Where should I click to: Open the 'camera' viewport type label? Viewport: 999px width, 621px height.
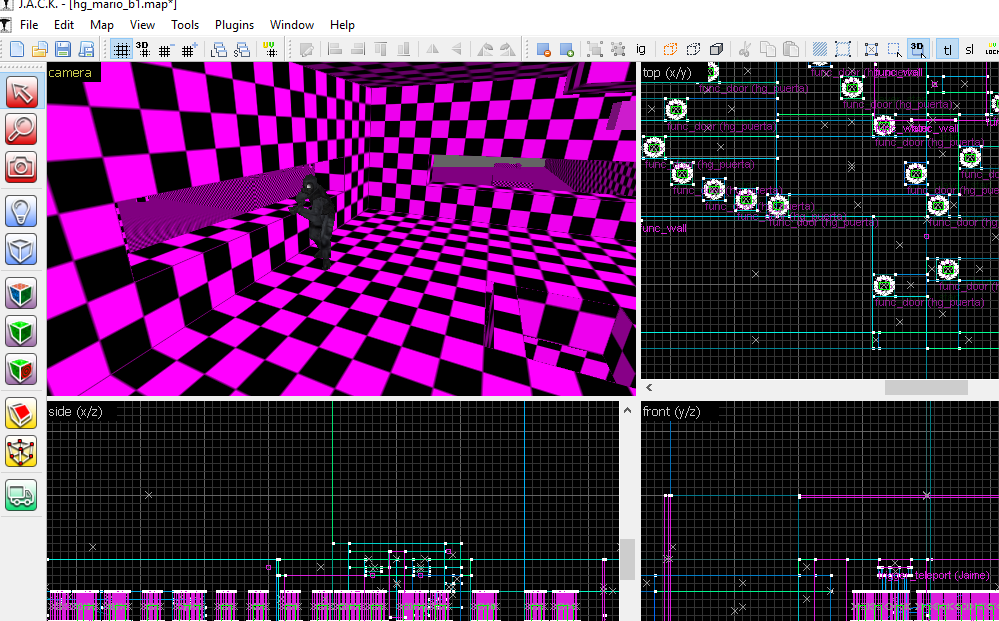coord(69,73)
